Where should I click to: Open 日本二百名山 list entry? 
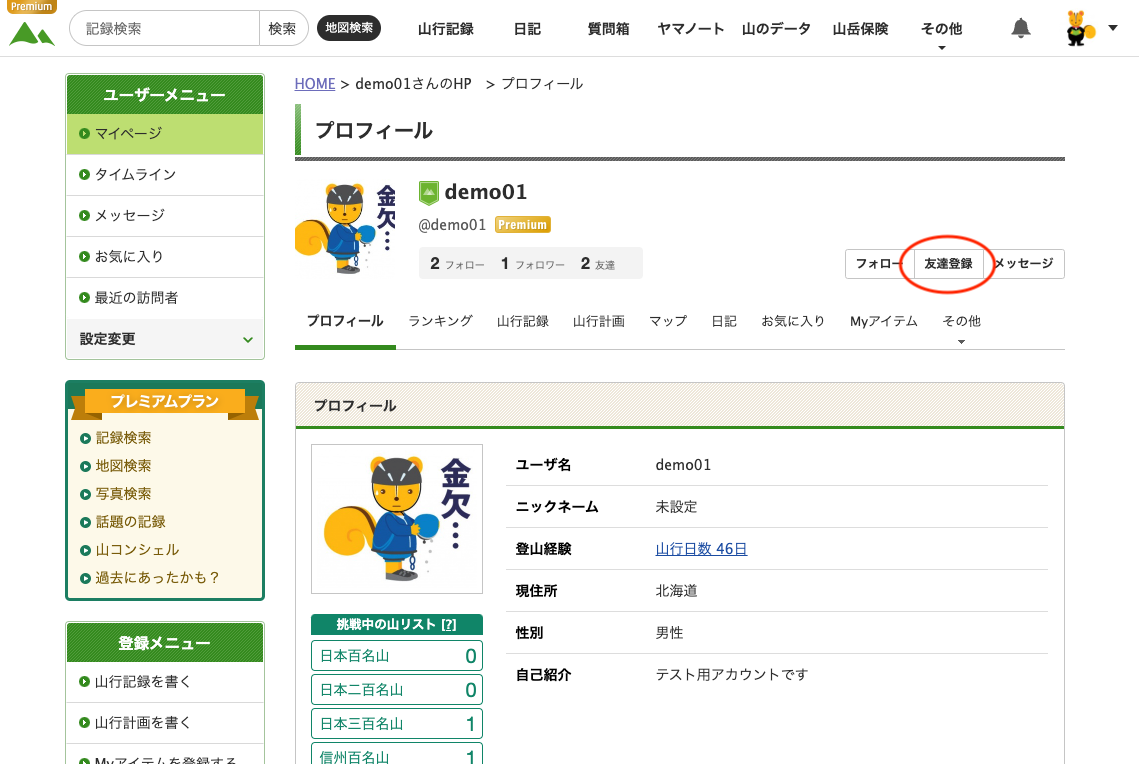pos(397,690)
